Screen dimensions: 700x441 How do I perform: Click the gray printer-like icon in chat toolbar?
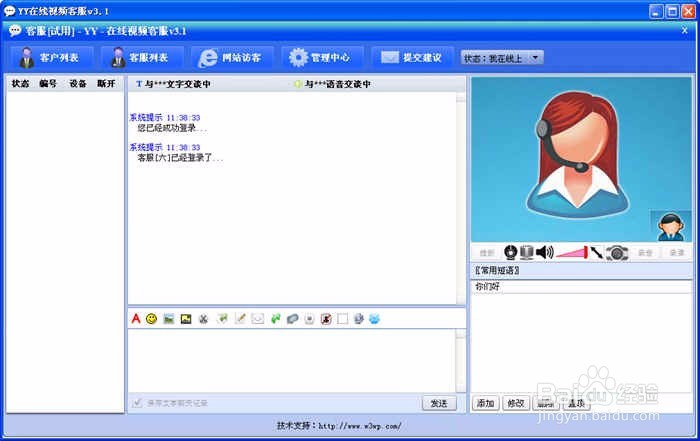coord(359,319)
